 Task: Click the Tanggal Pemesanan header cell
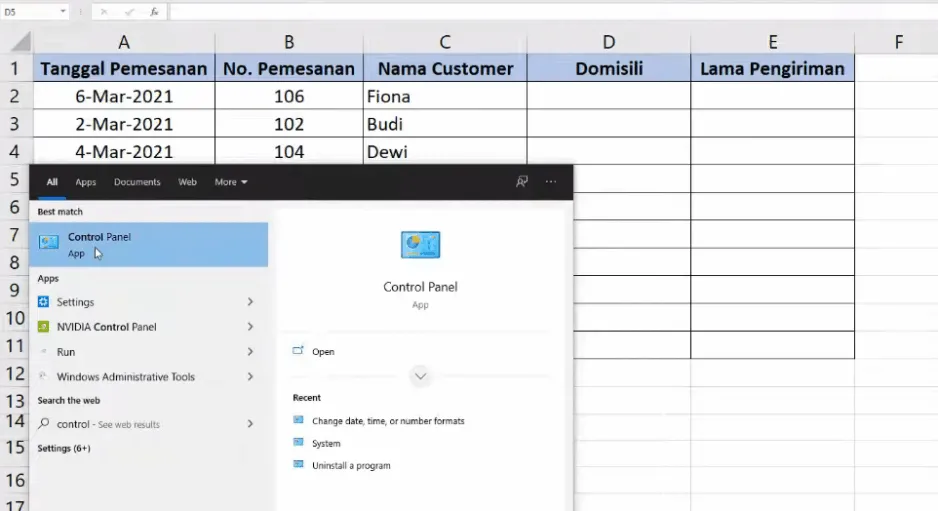(124, 68)
